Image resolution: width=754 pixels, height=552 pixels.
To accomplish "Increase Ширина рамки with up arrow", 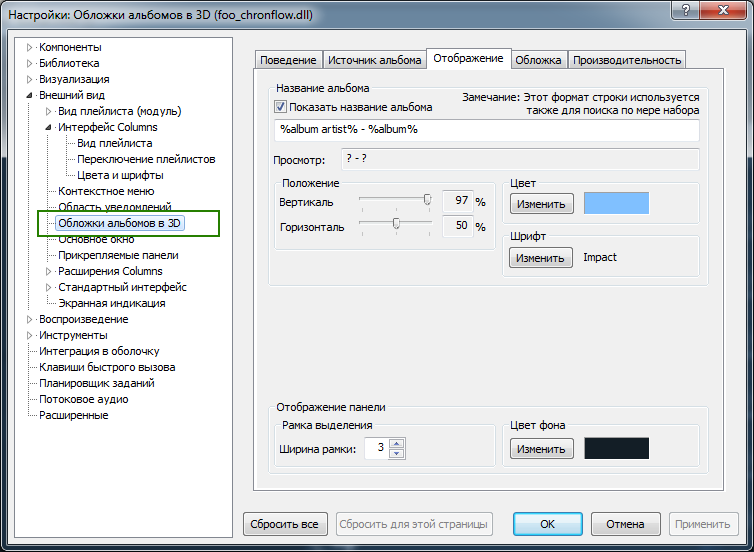I will (x=397, y=443).
